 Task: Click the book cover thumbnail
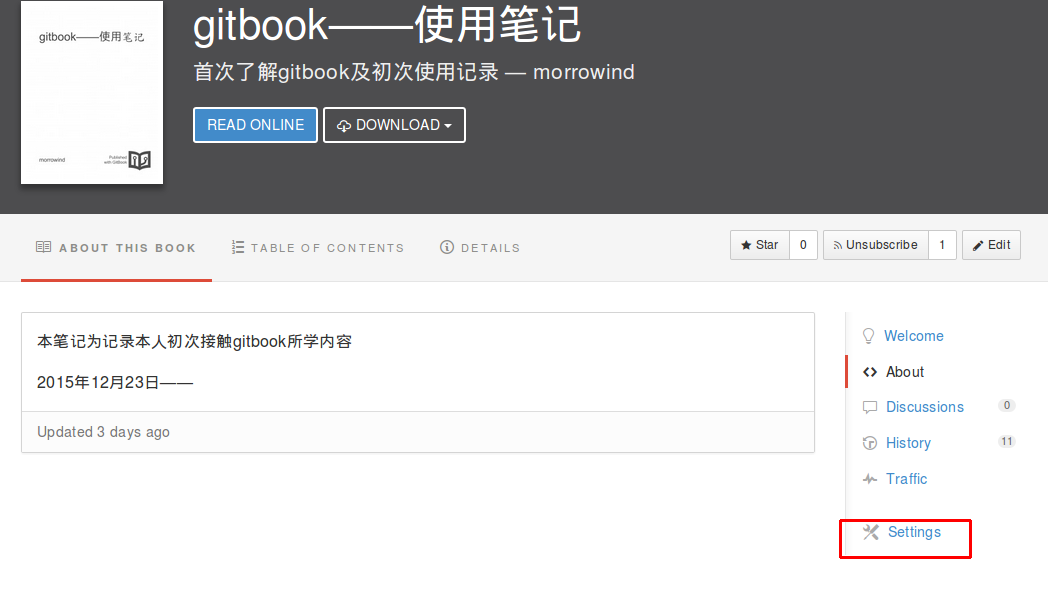(x=92, y=92)
